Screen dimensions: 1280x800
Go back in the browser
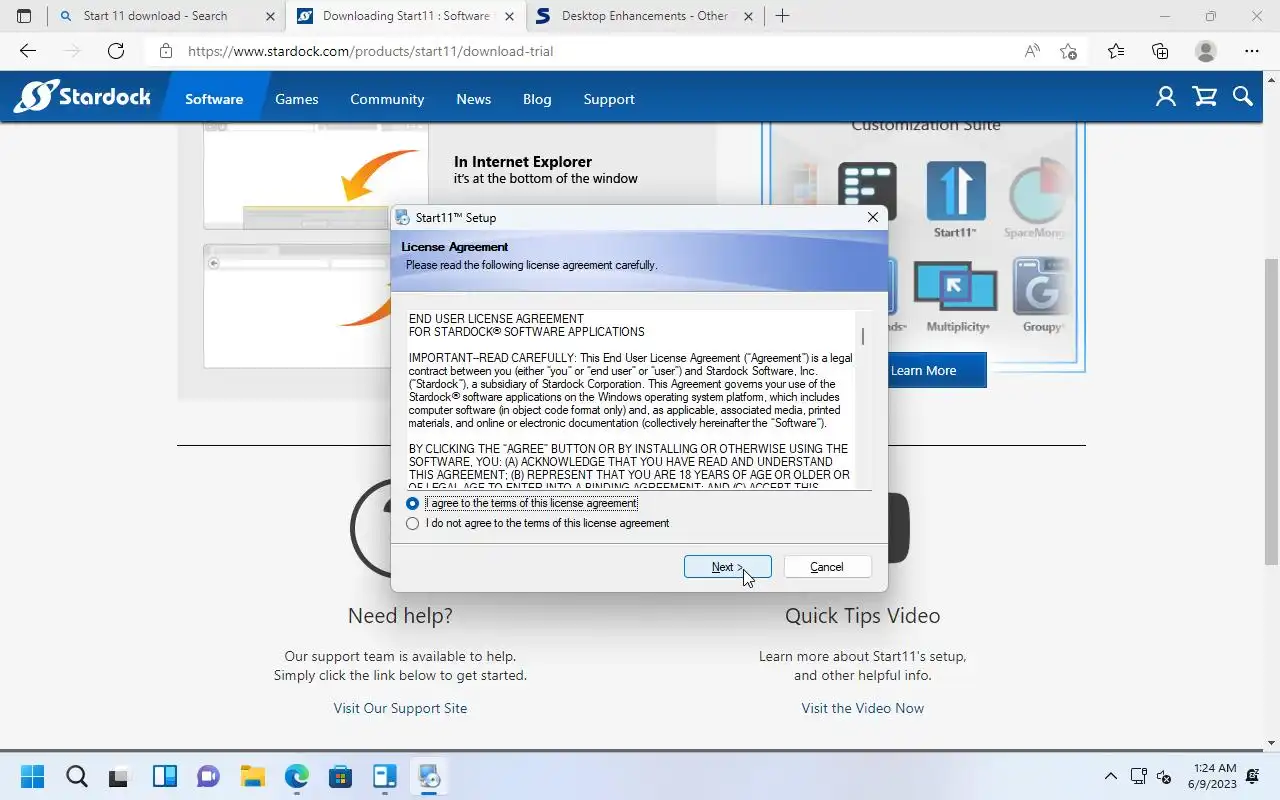(28, 51)
